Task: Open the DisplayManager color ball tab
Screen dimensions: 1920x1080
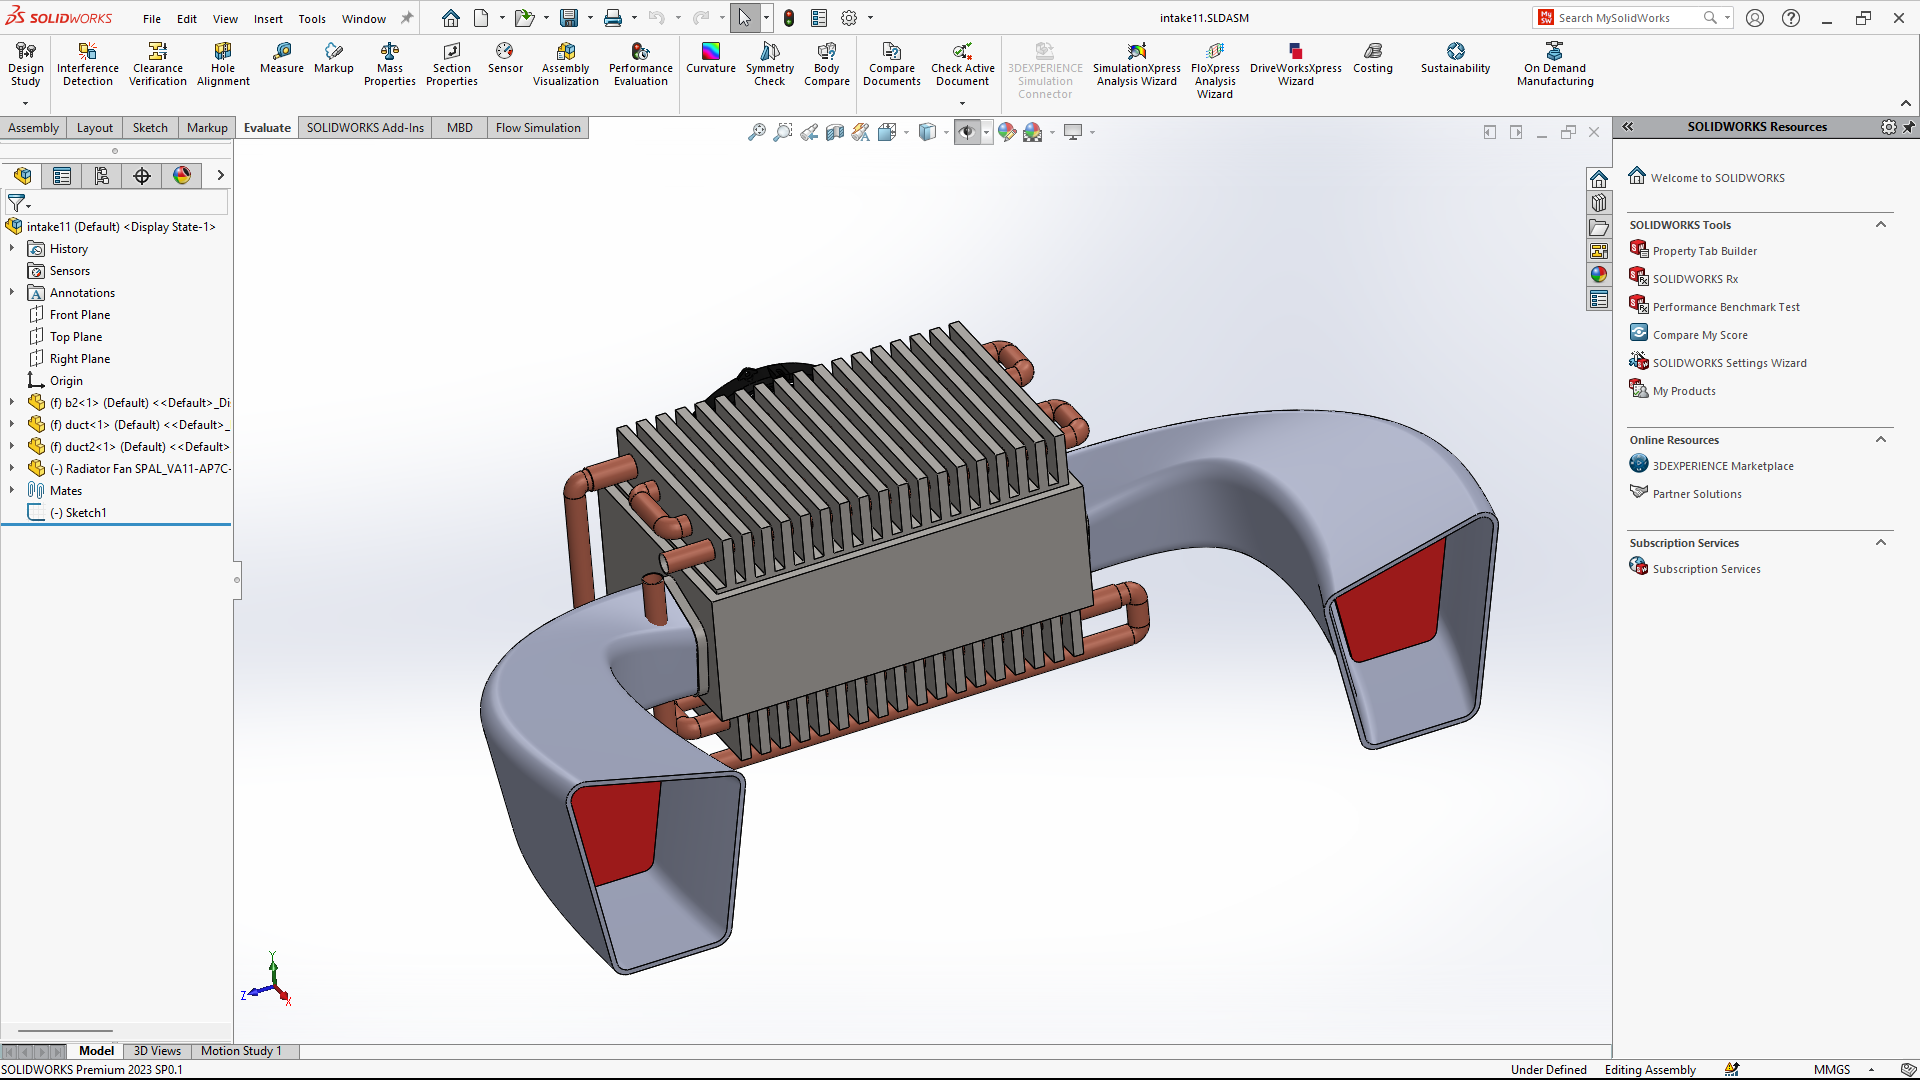Action: tap(182, 176)
